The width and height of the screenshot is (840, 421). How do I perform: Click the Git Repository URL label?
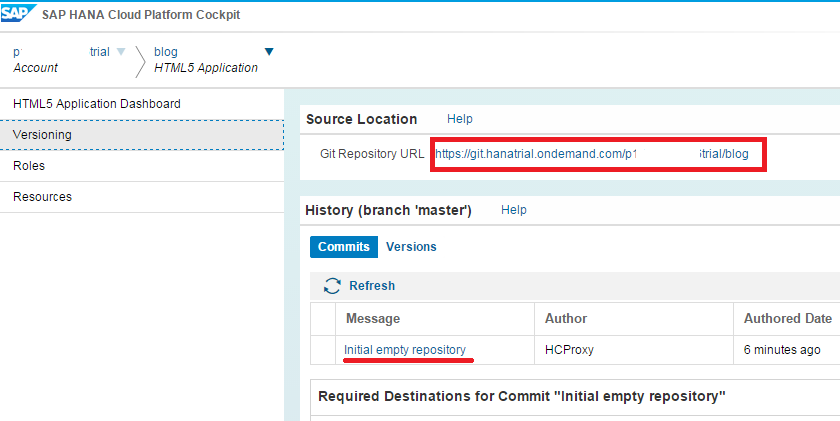tap(372, 154)
